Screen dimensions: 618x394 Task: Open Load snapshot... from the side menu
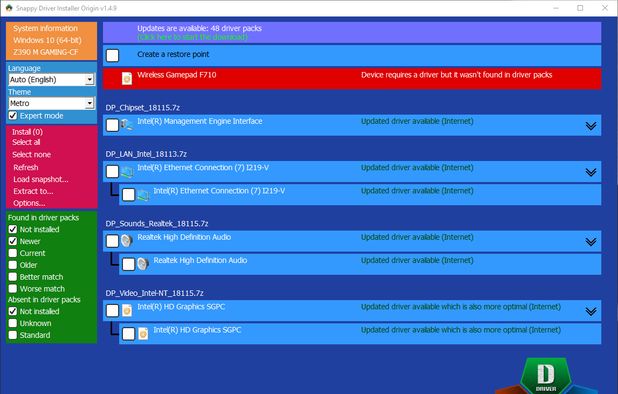click(41, 179)
